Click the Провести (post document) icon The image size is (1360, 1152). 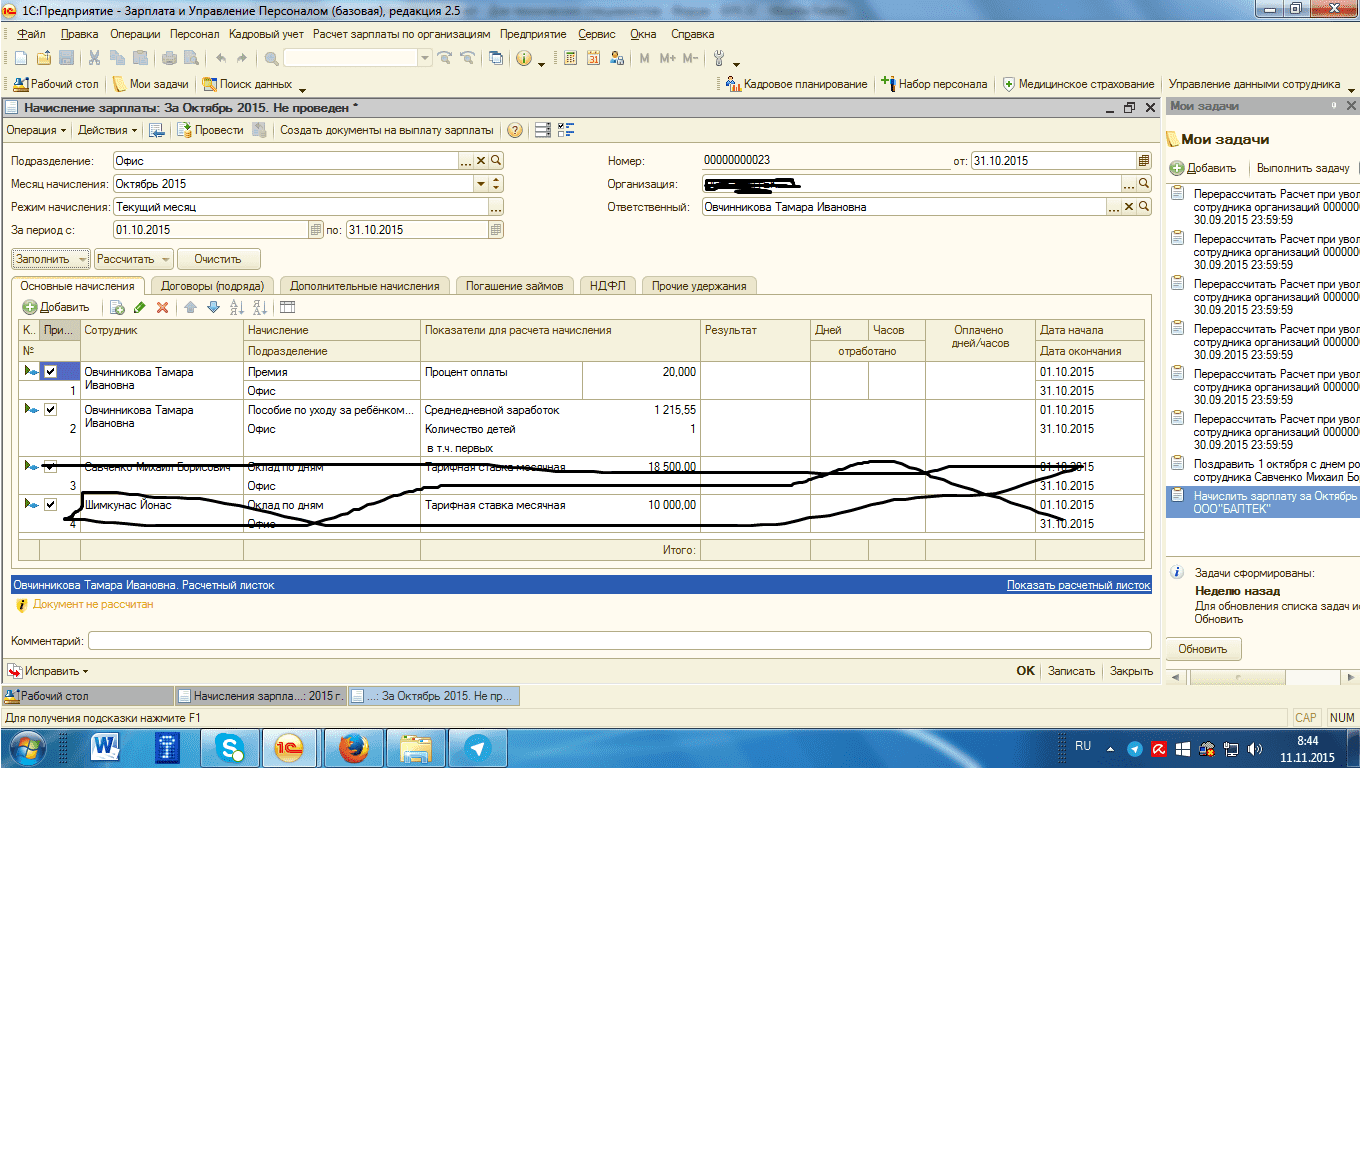coord(185,130)
